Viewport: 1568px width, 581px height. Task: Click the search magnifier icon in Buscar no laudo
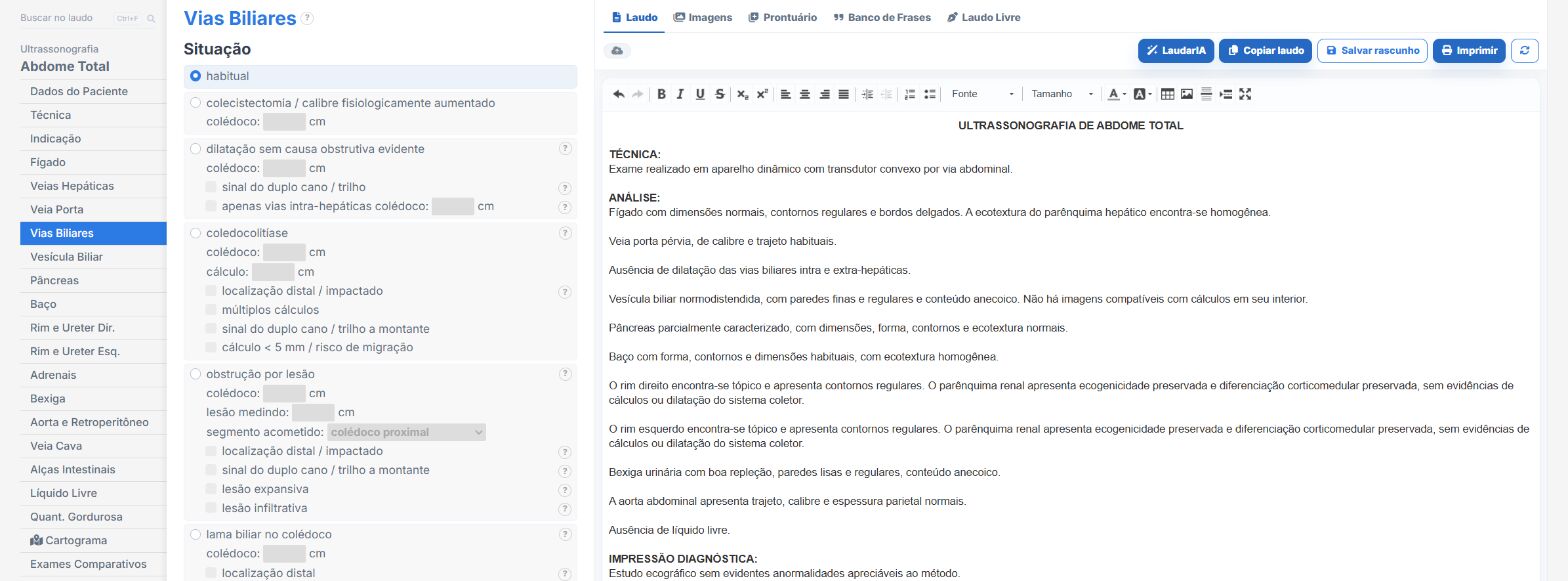[x=151, y=18]
